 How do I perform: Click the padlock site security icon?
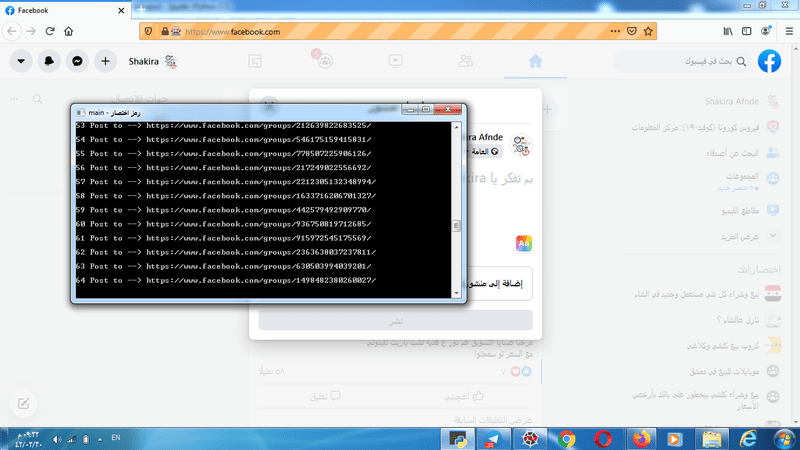click(x=165, y=31)
